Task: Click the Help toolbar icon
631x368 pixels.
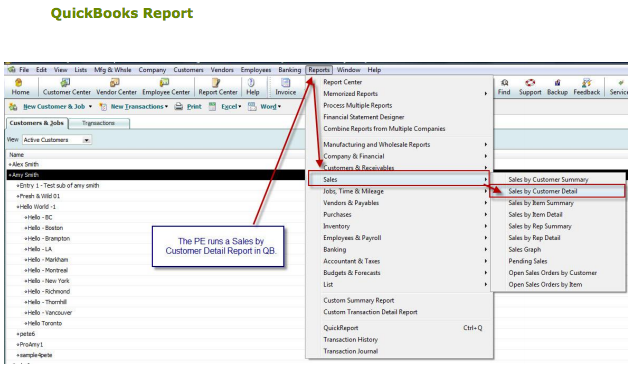Action: pyautogui.click(x=252, y=83)
